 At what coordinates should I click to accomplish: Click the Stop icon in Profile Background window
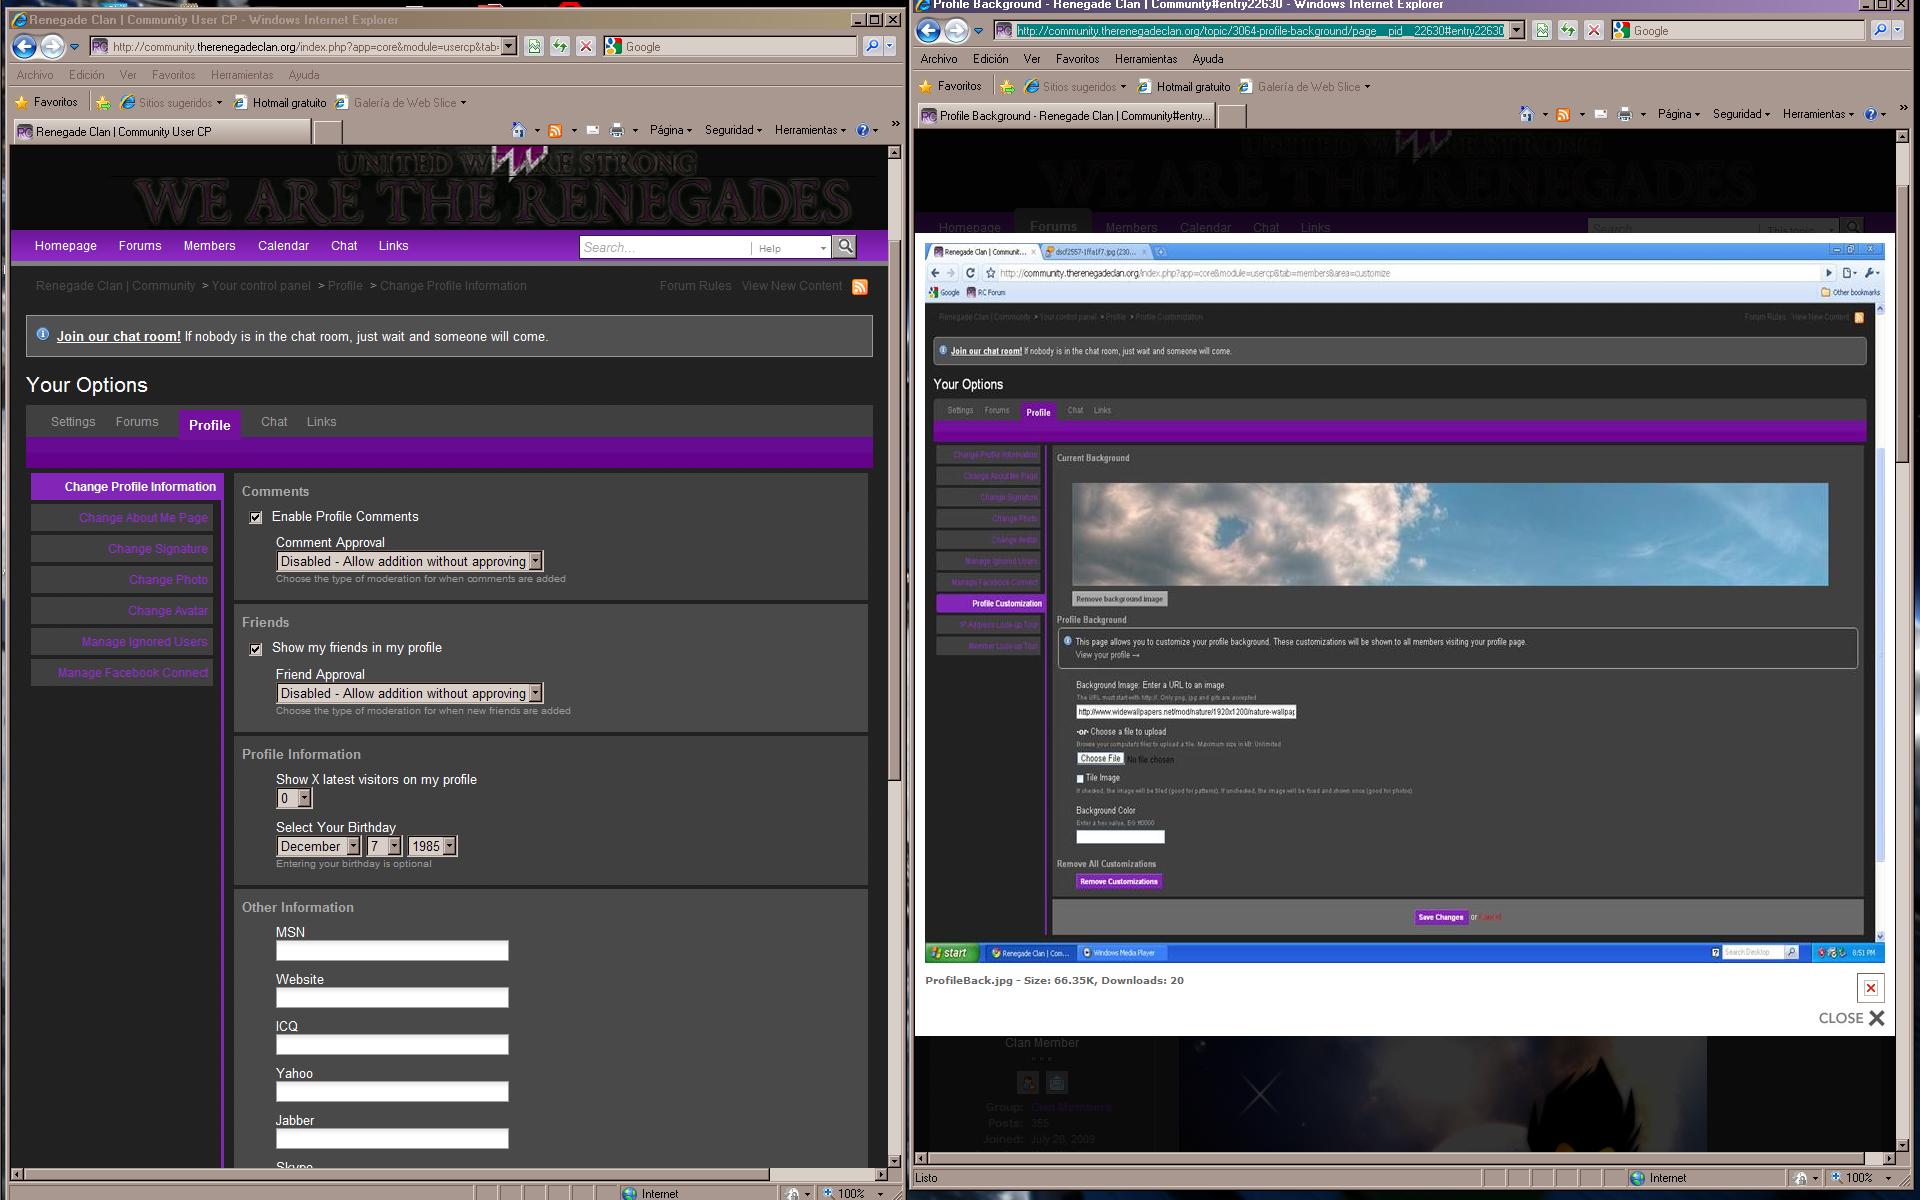click(x=1594, y=30)
